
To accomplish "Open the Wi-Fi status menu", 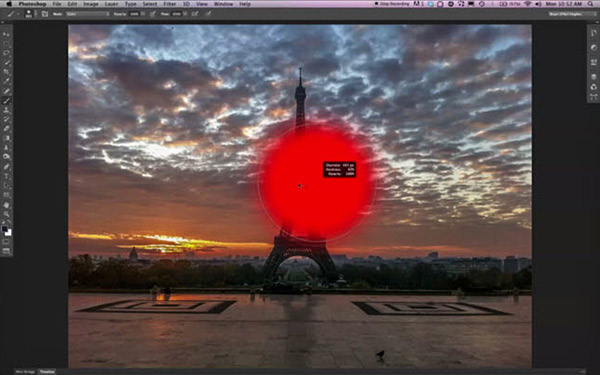I will [528, 4].
